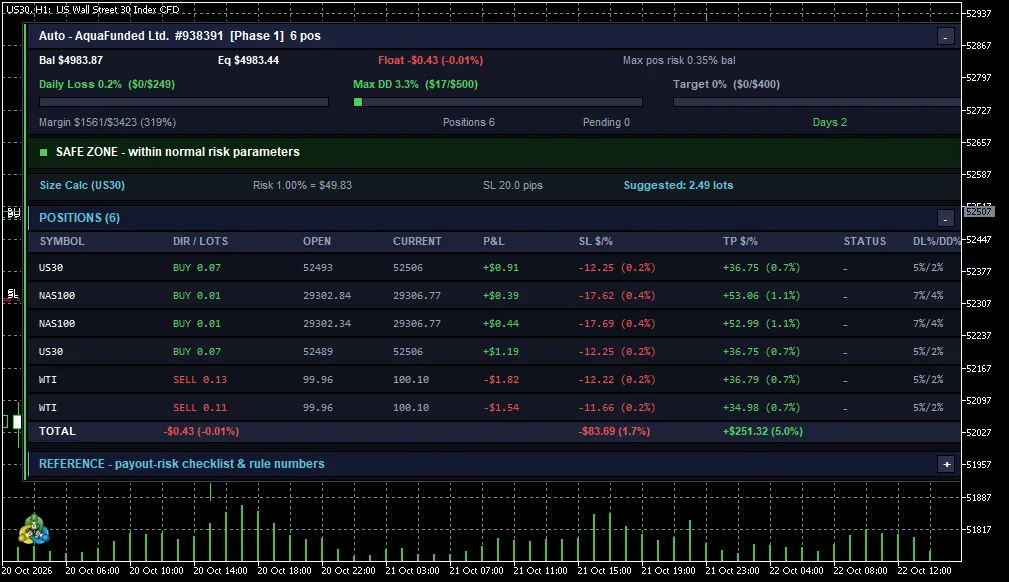Viewport: 1009px width, 582px height.
Task: Click the 52507 current price label
Action: pyautogui.click(x=979, y=211)
